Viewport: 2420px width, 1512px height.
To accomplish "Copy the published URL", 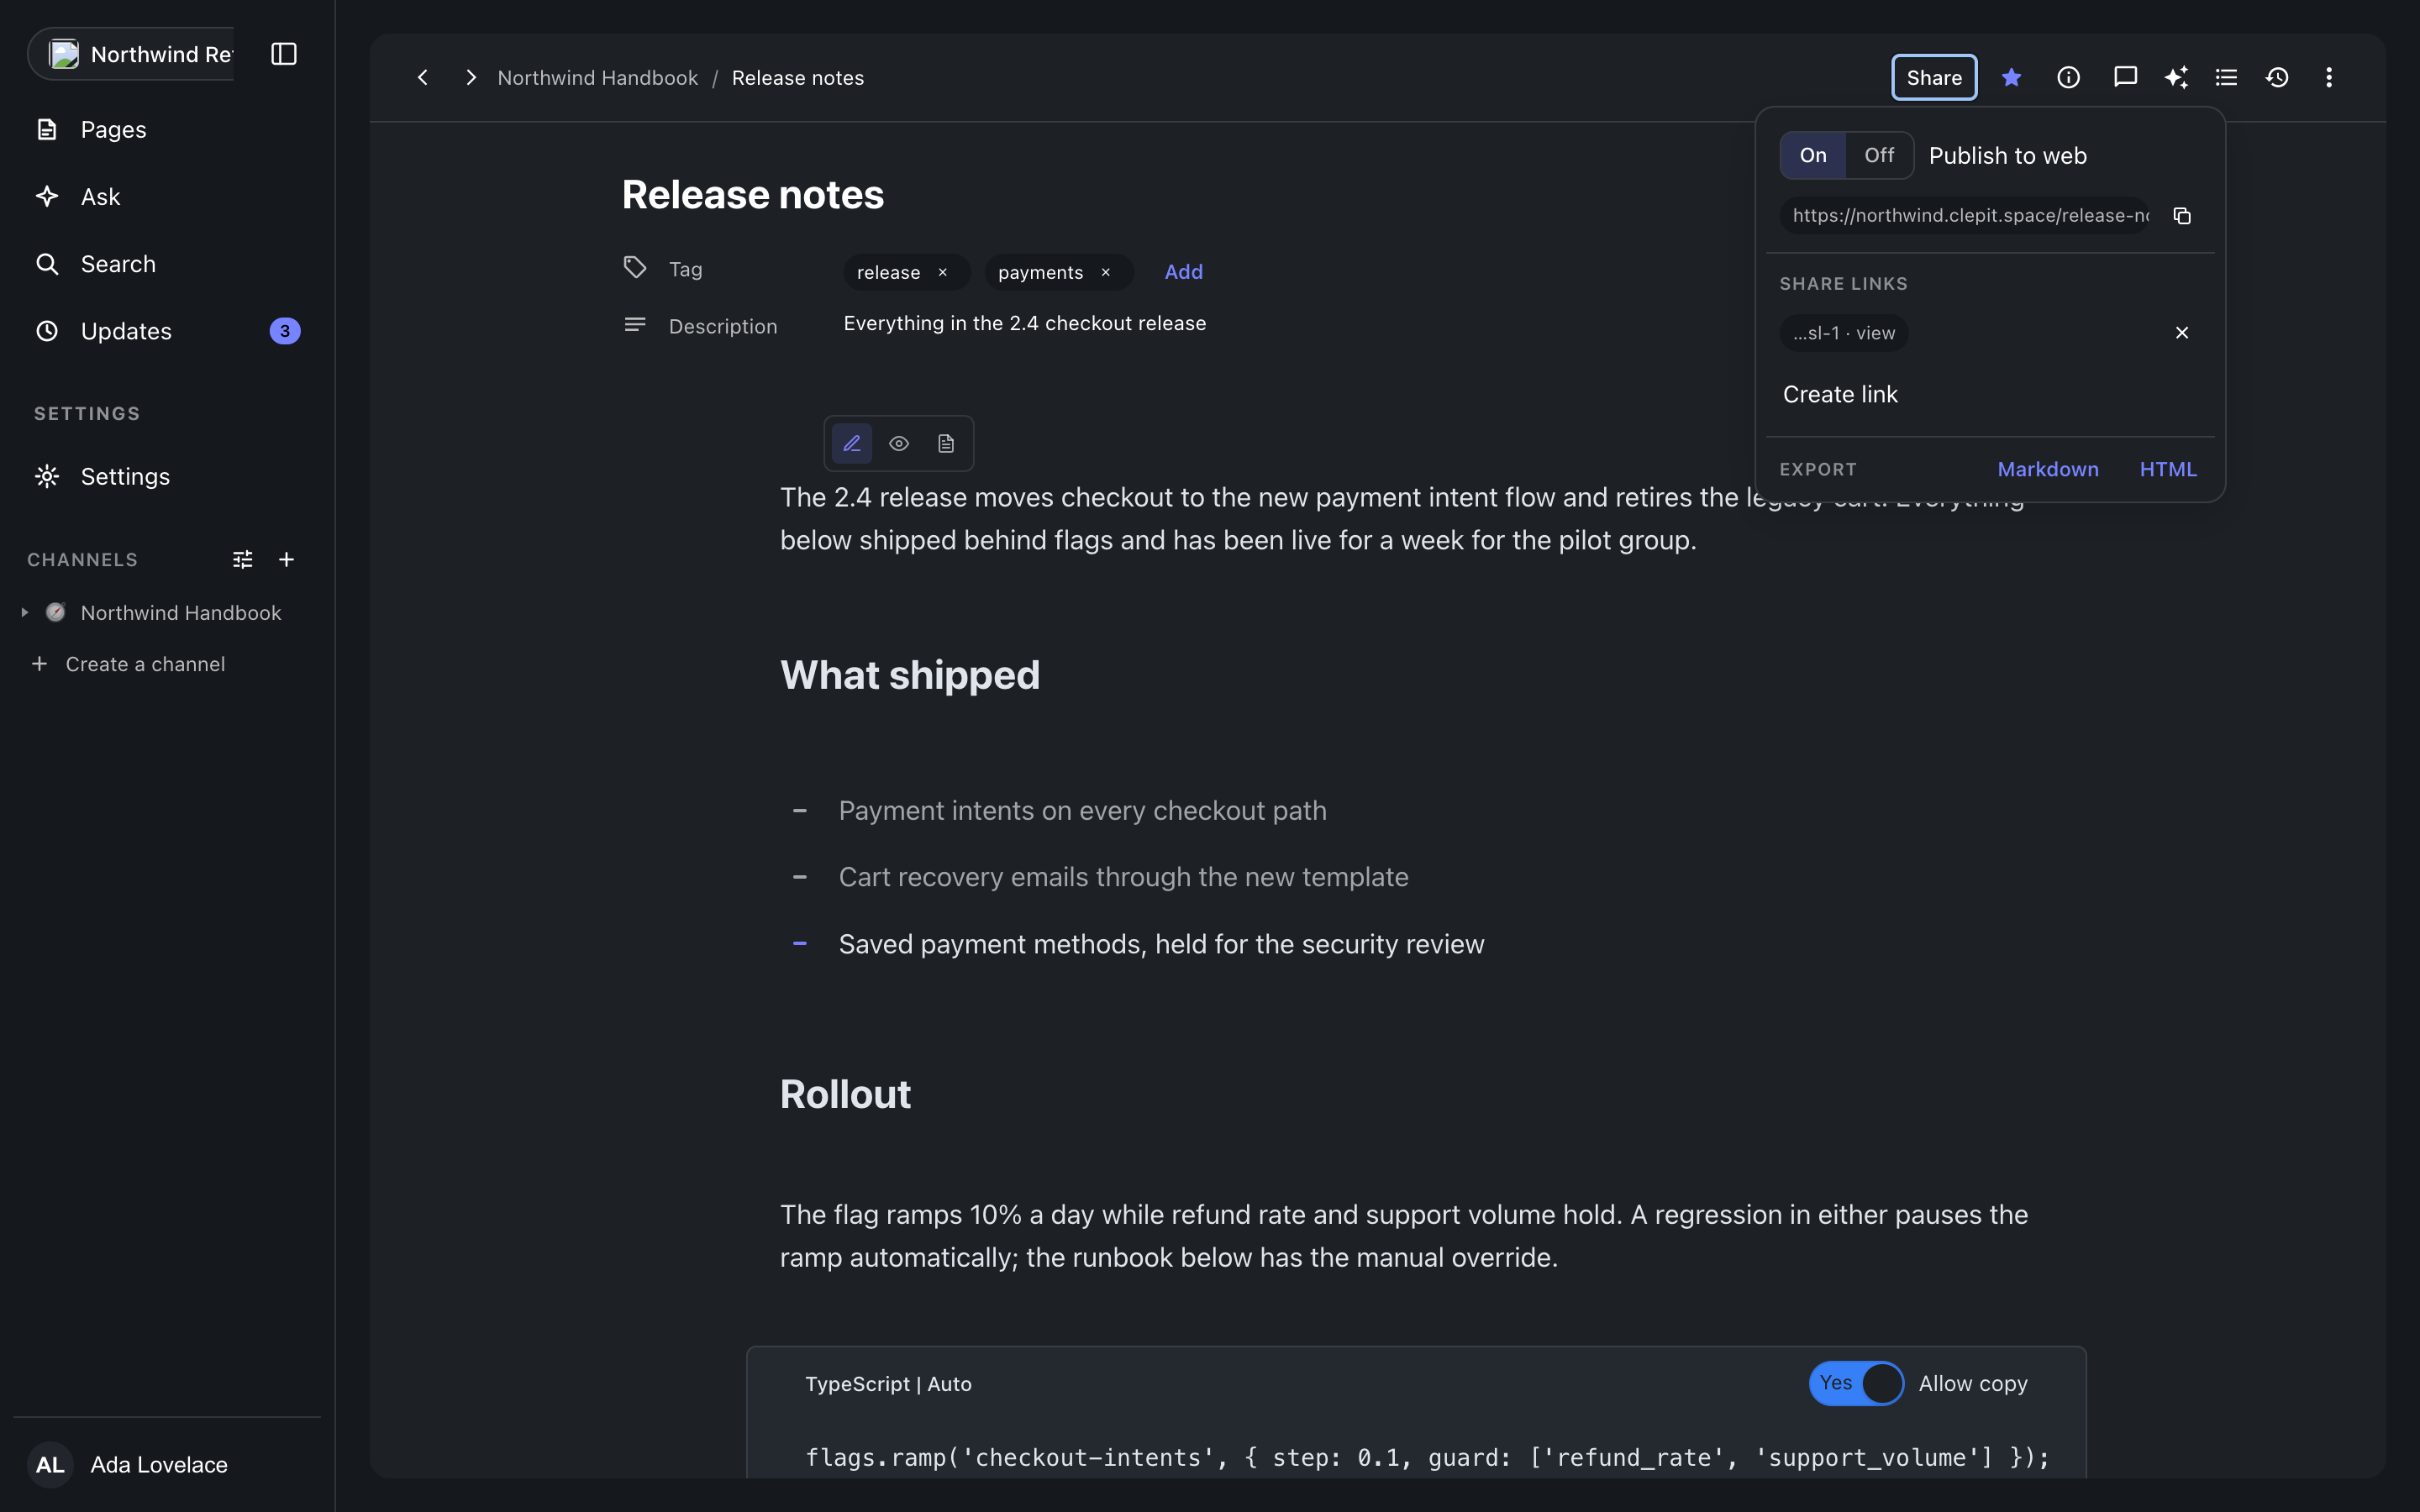I will point(2182,216).
